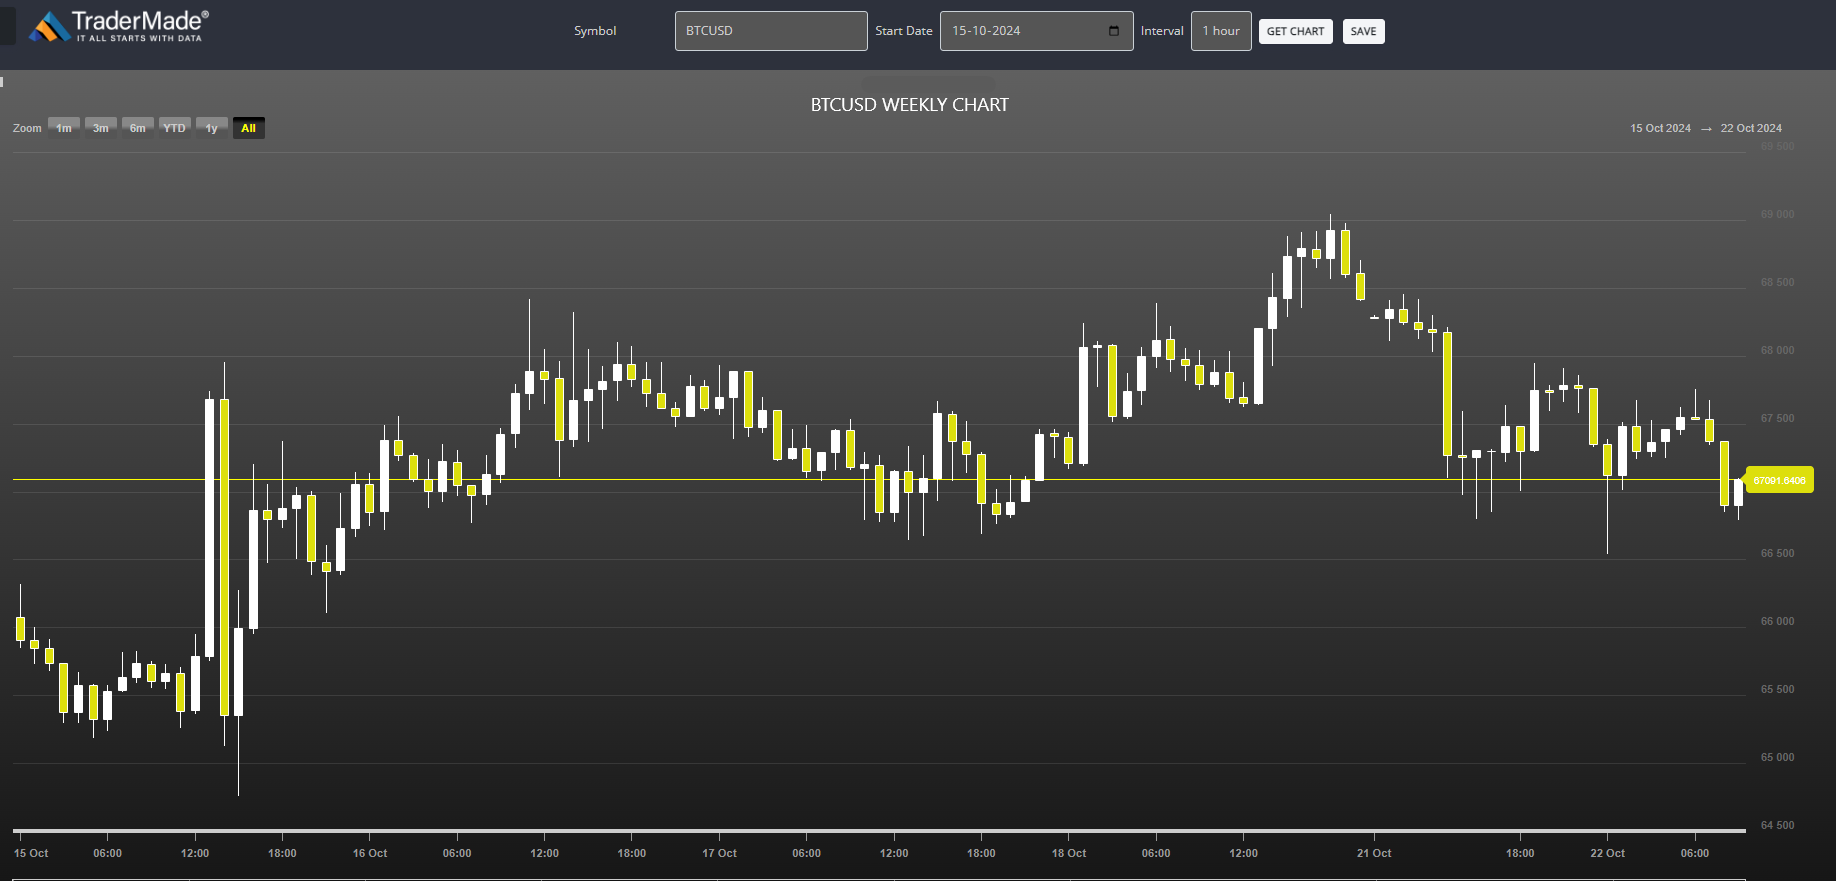Viewport: 1836px width, 881px height.
Task: Open the date picker calendar icon
Action: coord(1114,31)
